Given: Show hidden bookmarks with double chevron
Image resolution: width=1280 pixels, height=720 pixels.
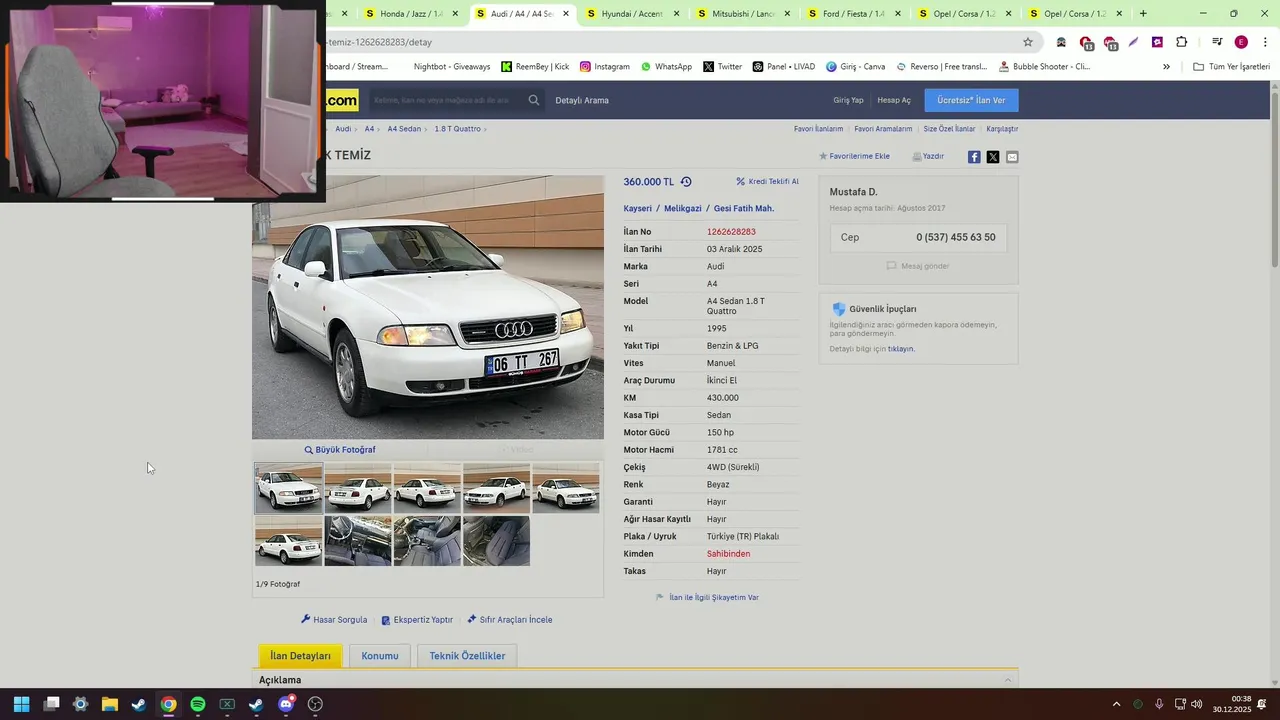Looking at the screenshot, I should pyautogui.click(x=1166, y=67).
